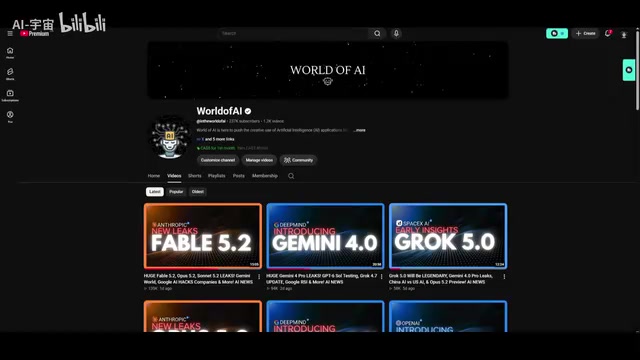640x360 pixels.
Task: Open title 'Grok 5.0 Will Be LEGENDARY' video
Action: (440, 279)
